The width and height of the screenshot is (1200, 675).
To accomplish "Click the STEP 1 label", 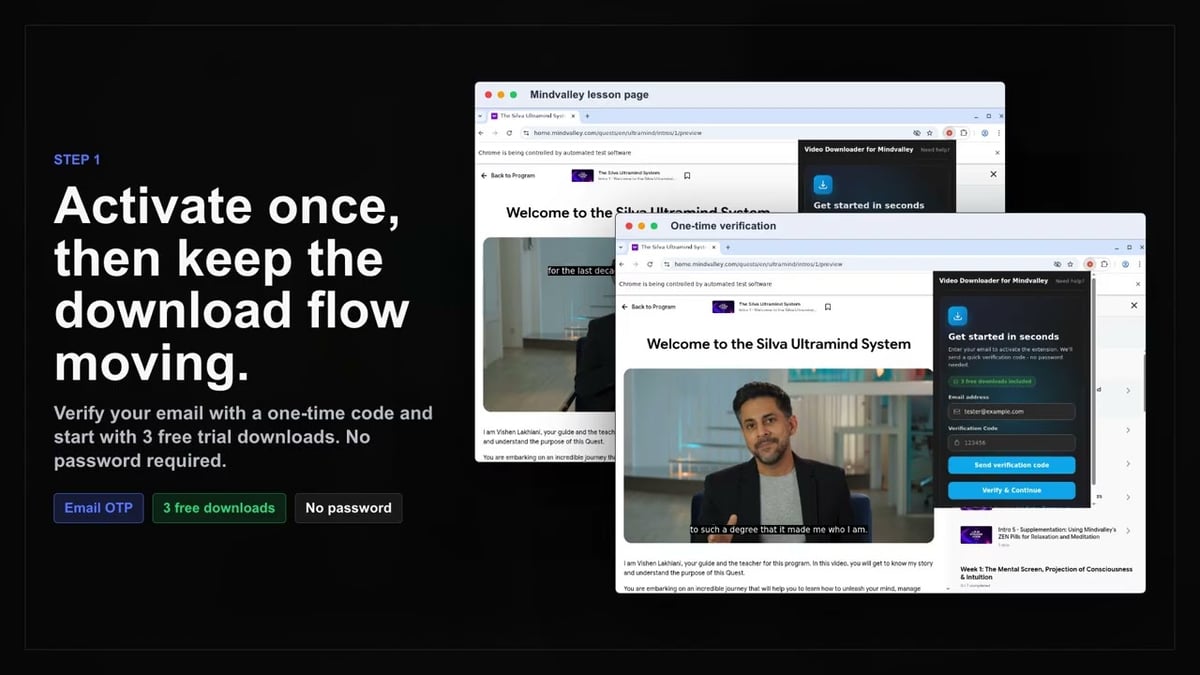I will [x=77, y=159].
